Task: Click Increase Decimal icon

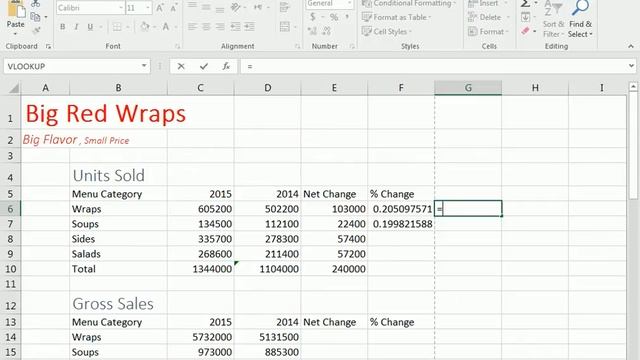Action: 312,31
